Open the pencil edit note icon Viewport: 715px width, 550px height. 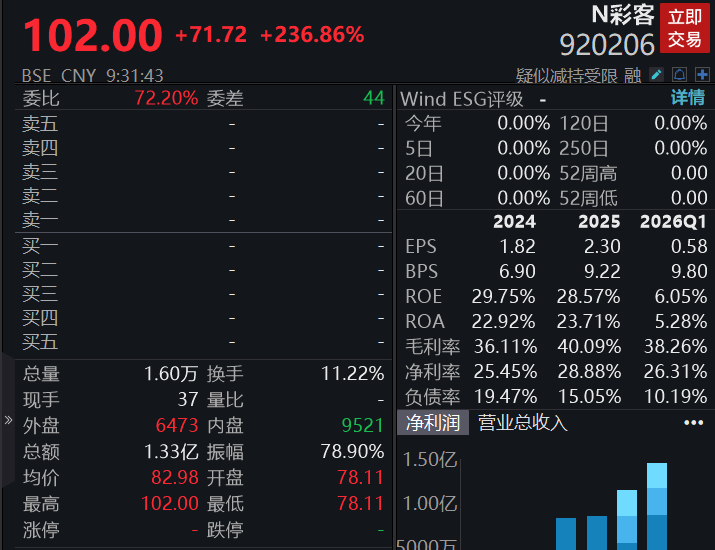point(656,74)
